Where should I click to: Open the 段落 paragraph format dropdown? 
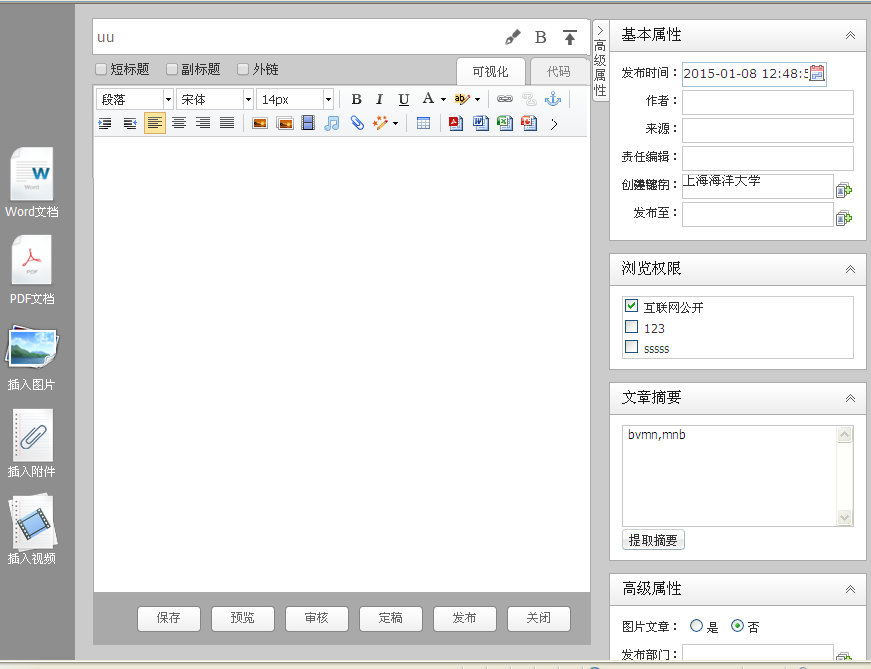[135, 99]
